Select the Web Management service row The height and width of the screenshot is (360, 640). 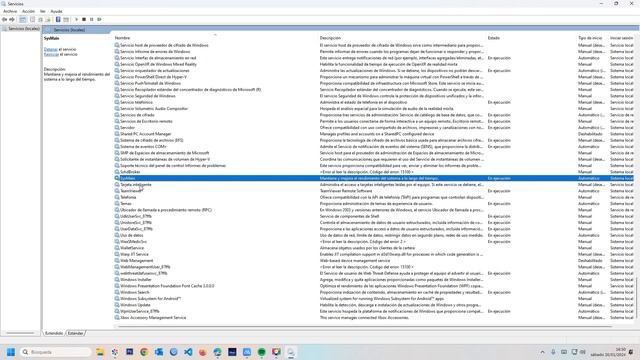point(373,260)
